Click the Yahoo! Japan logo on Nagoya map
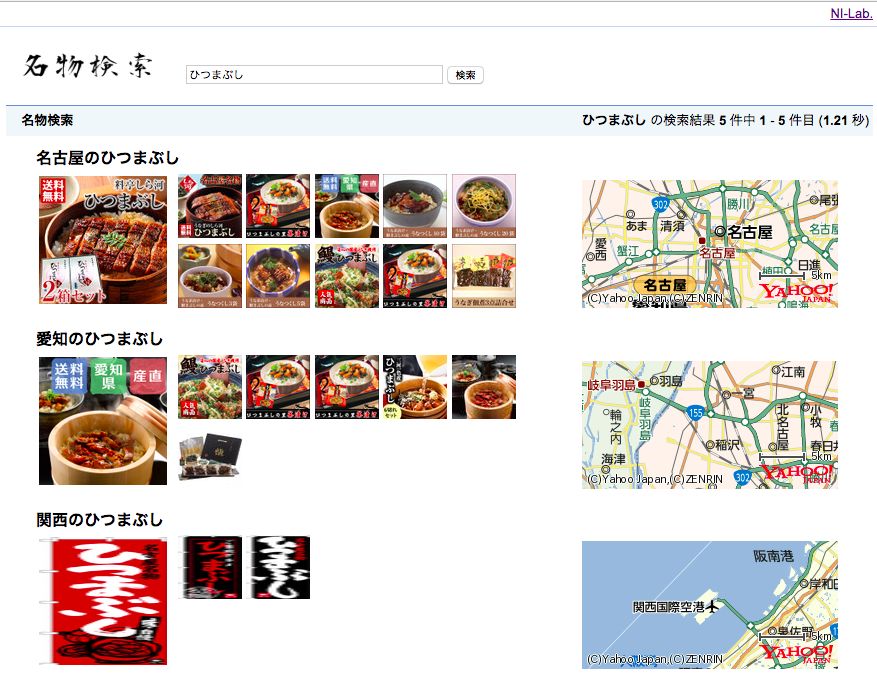Image resolution: width=877 pixels, height=687 pixels. pos(796,293)
